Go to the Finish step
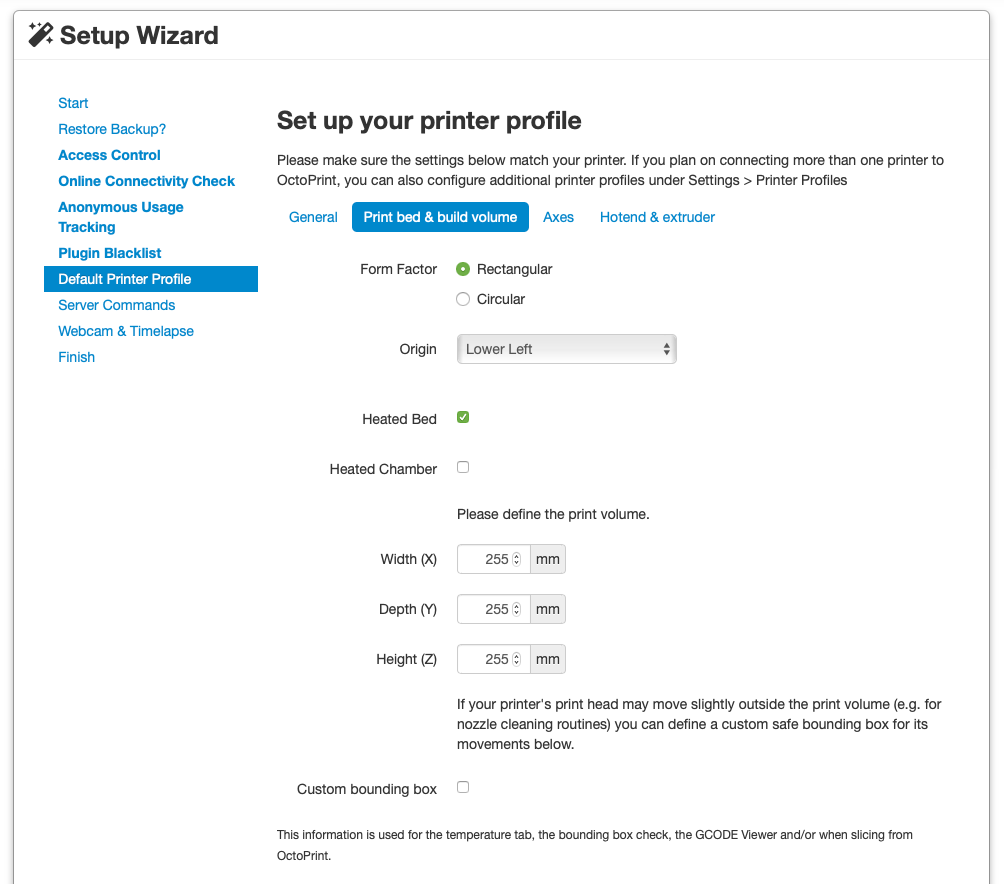The image size is (1004, 884). pyautogui.click(x=76, y=357)
